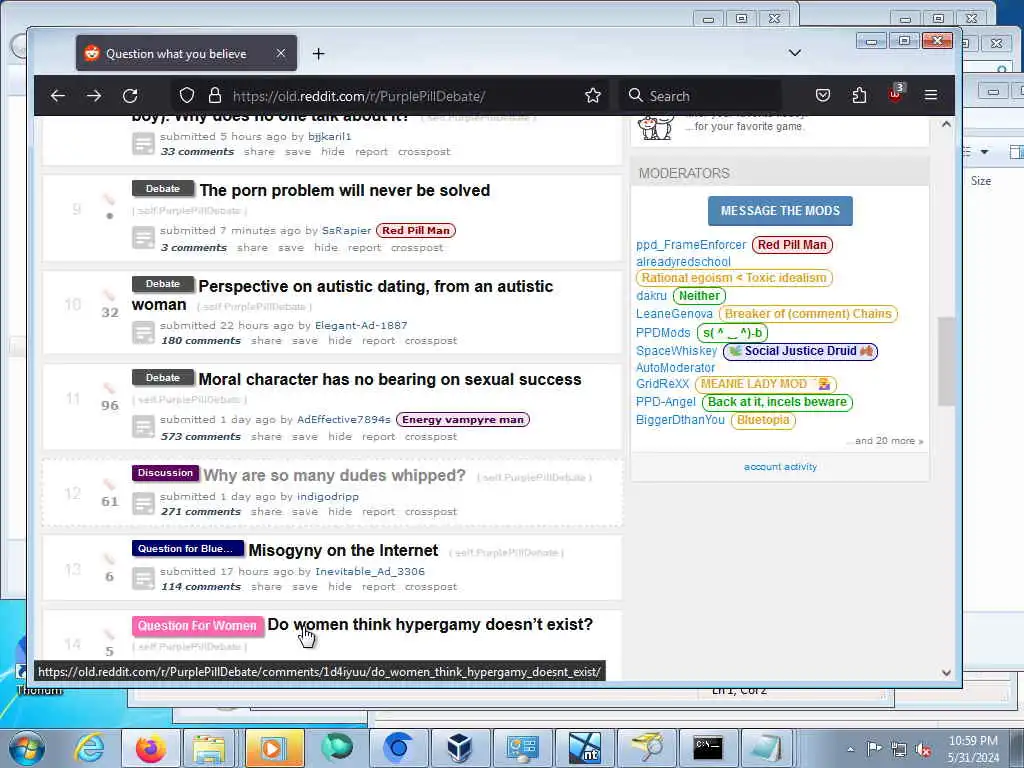Screen dimensions: 1024x768
Task: Open 'The porn problem will never be solved'
Action: (x=345, y=191)
